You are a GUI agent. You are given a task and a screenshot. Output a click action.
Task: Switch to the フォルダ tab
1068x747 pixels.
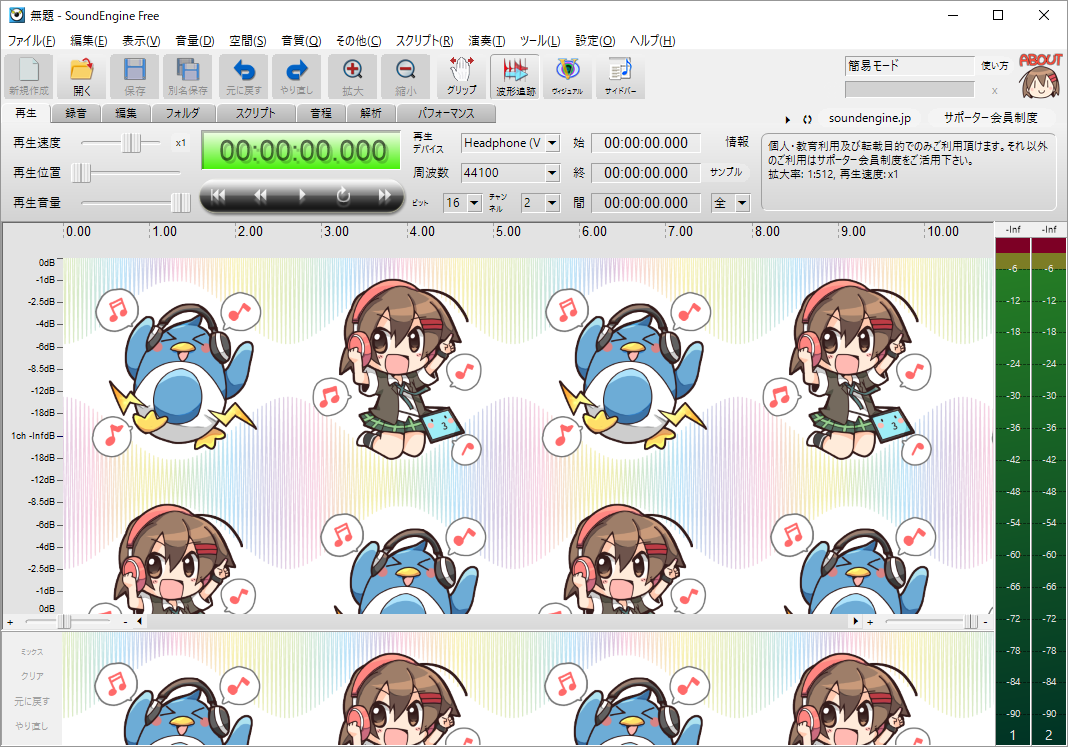point(183,113)
